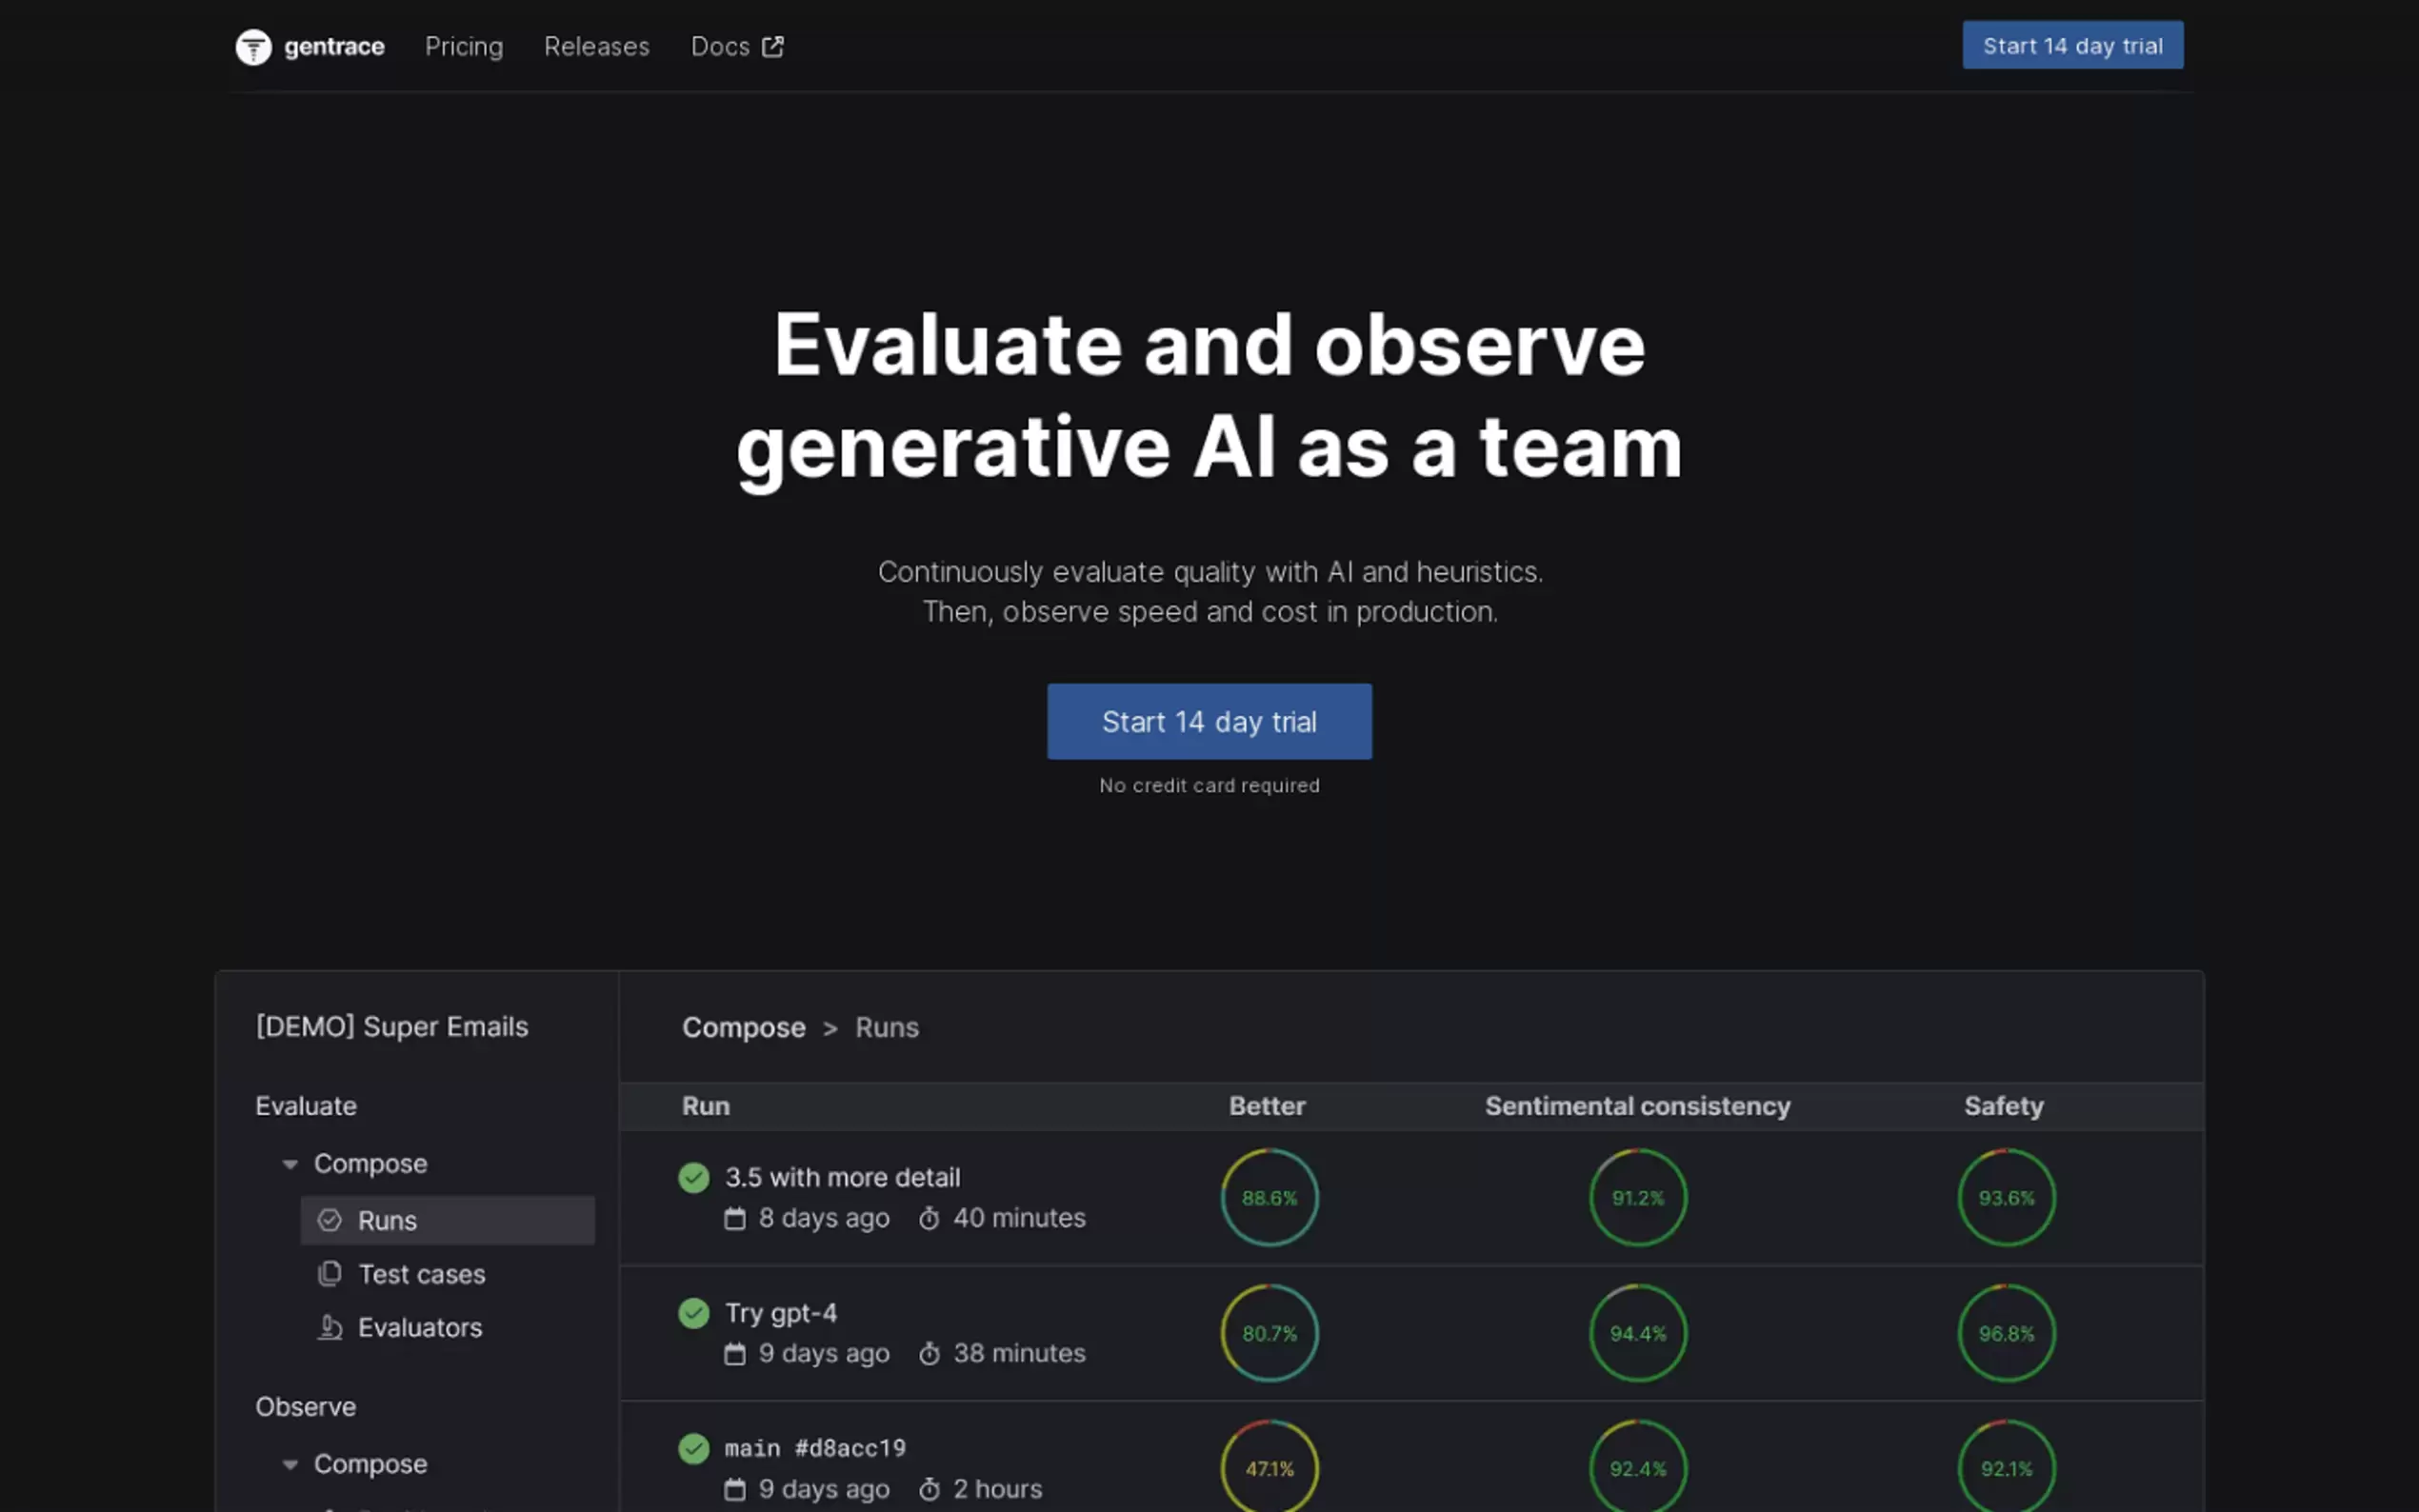2419x1512 pixels.
Task: Click the 47.1% Better score ring
Action: (1269, 1467)
